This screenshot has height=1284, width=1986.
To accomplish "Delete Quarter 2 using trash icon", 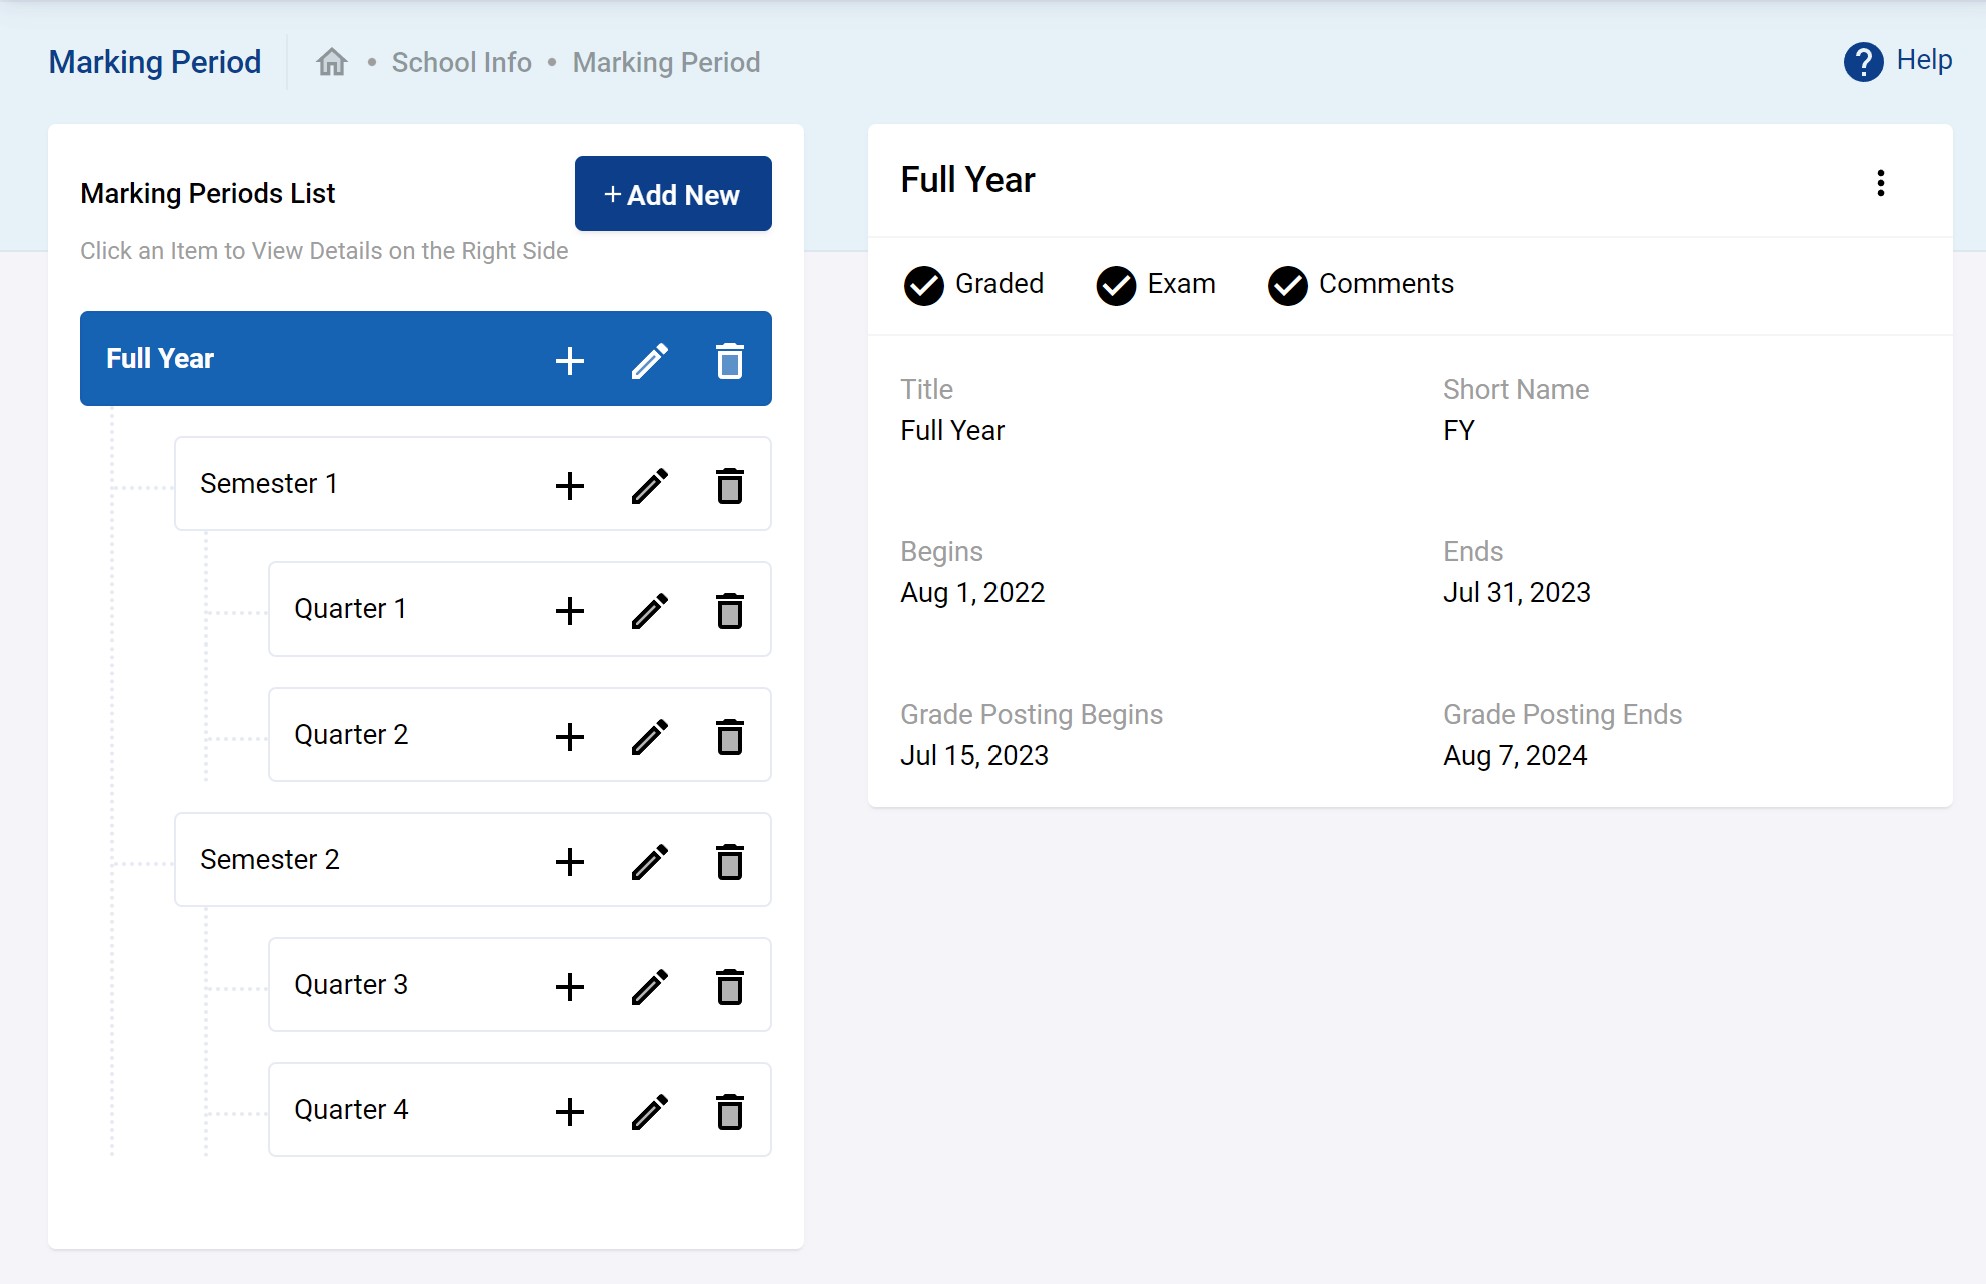I will pos(730,737).
